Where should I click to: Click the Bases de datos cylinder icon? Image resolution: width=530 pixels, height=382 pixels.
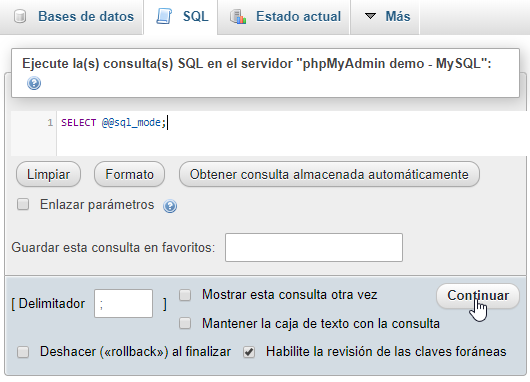tap(20, 16)
